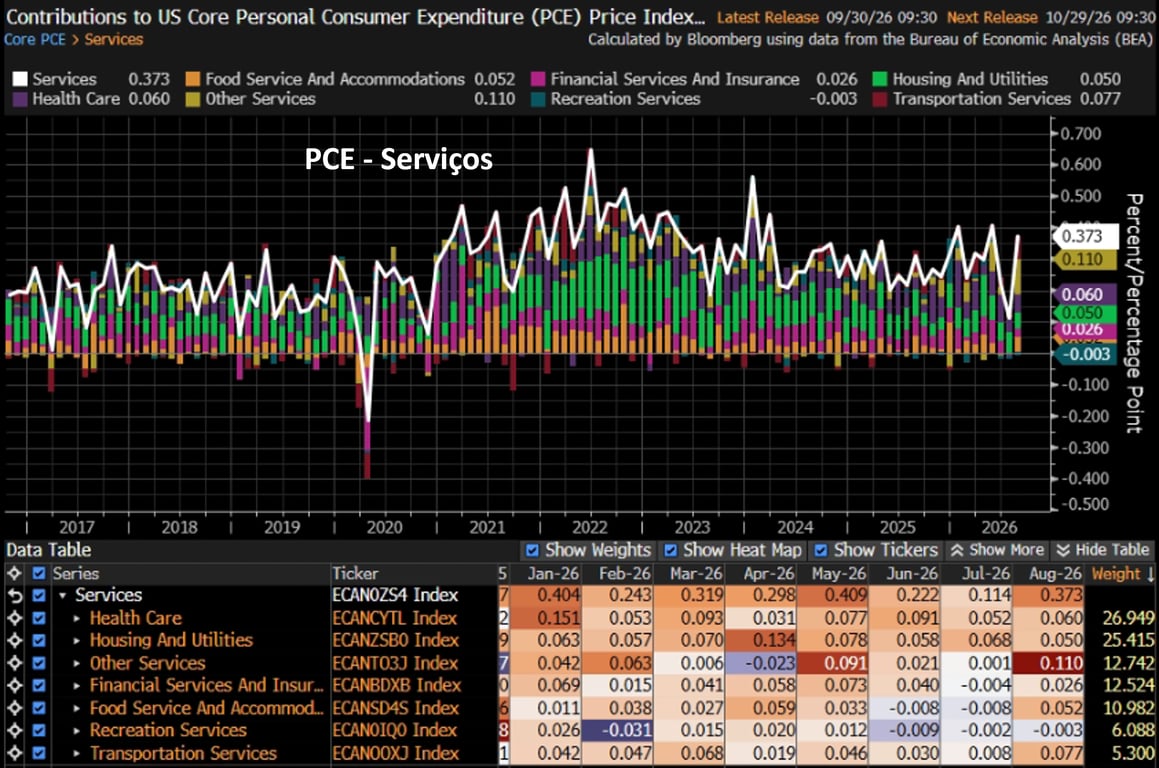The height and width of the screenshot is (768, 1159).
Task: Select the Jan-26 column header
Action: pyautogui.click(x=554, y=574)
